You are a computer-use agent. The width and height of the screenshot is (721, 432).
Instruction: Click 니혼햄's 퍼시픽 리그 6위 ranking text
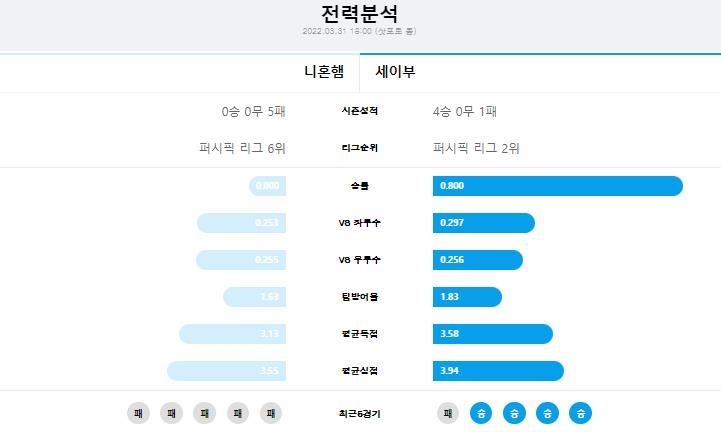tap(242, 148)
